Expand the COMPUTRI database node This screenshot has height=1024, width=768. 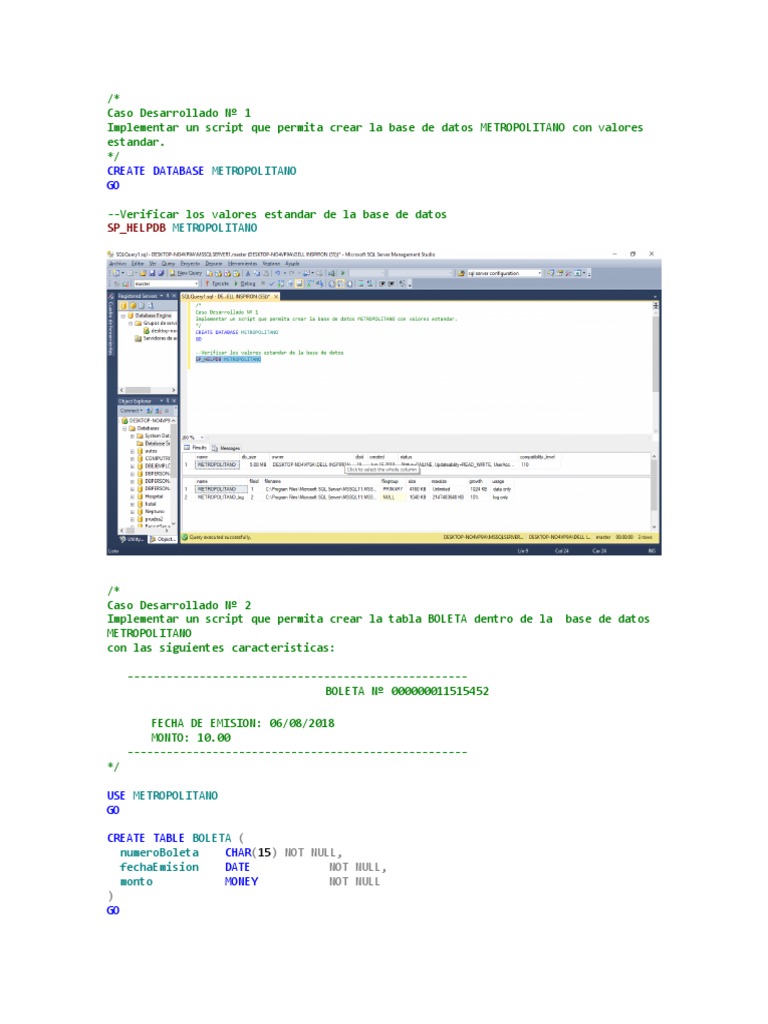(133, 458)
